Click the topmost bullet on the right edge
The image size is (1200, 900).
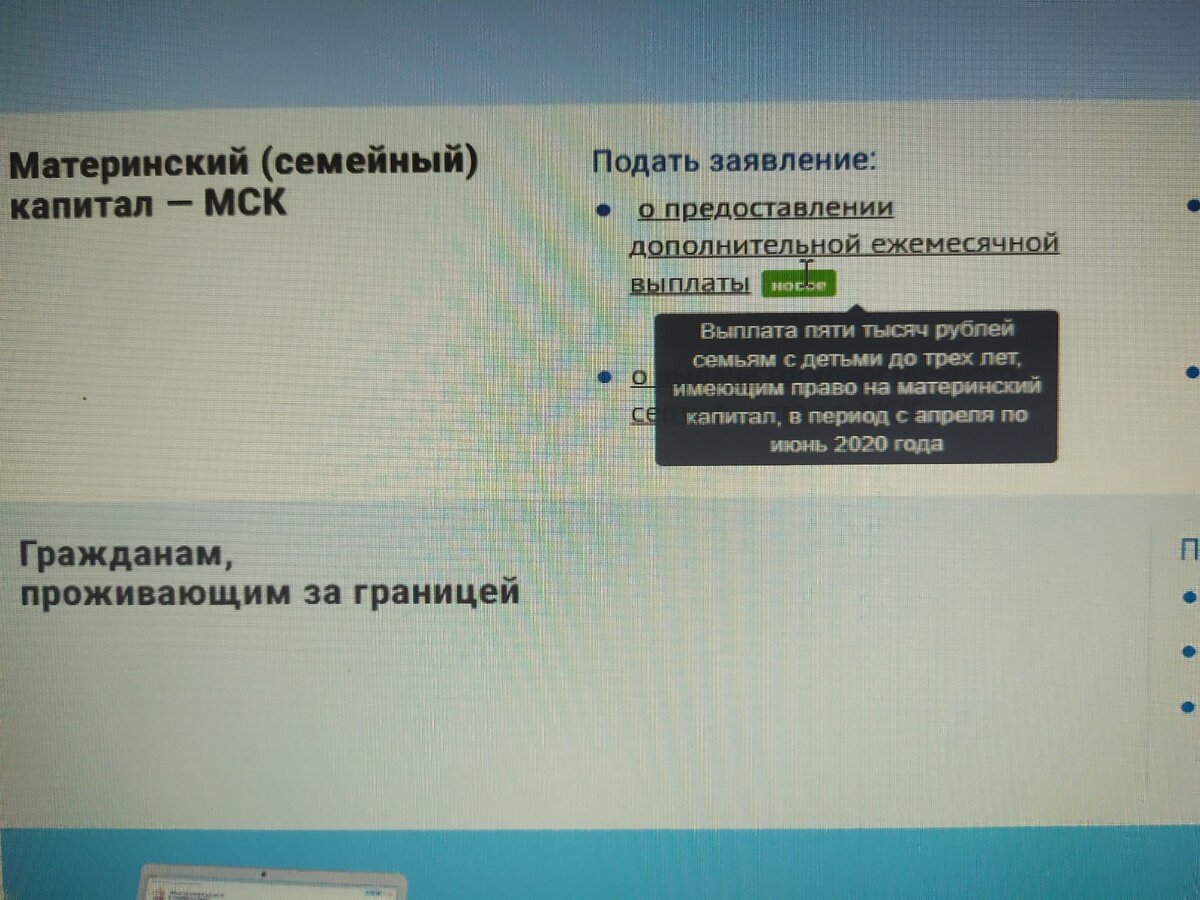(1190, 207)
